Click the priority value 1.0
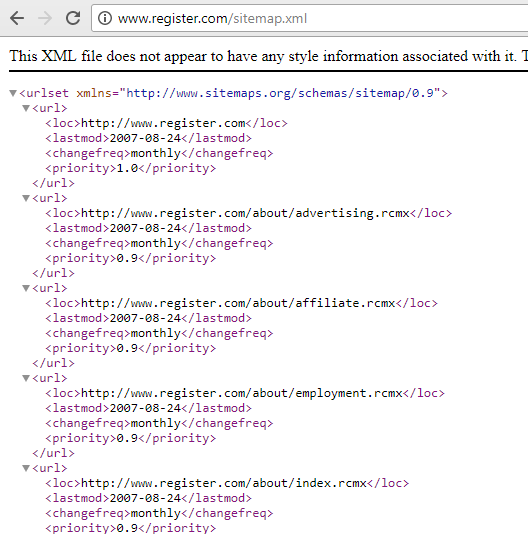 (x=127, y=168)
